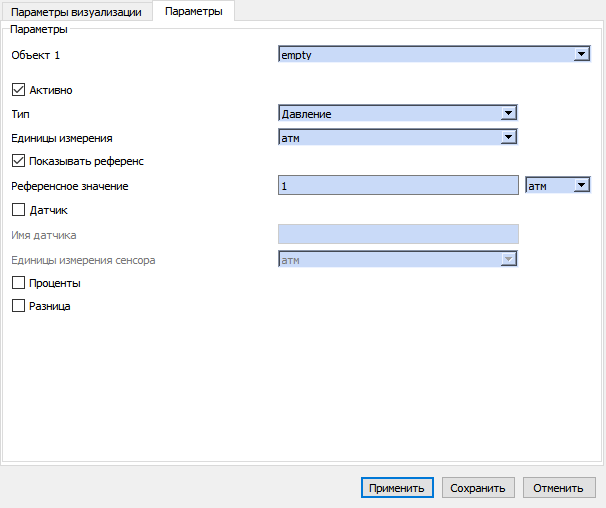
Task: Click the Имя датчика text label
Action: pos(44,235)
